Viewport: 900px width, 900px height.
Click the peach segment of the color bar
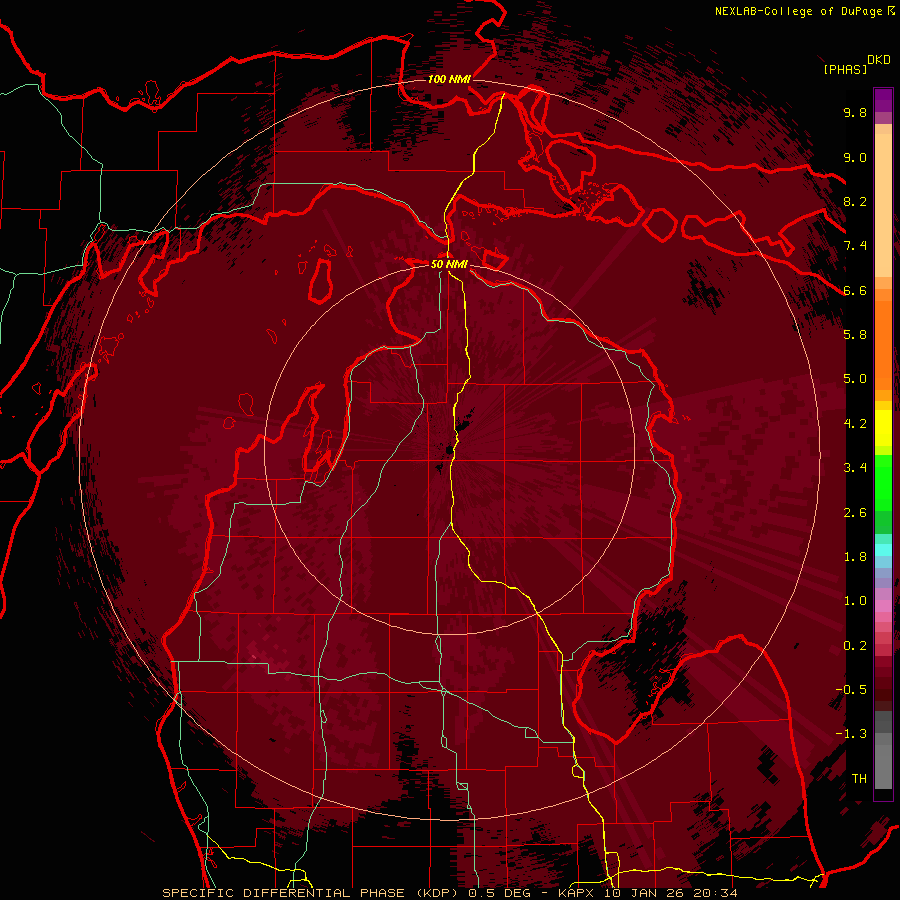[883, 205]
